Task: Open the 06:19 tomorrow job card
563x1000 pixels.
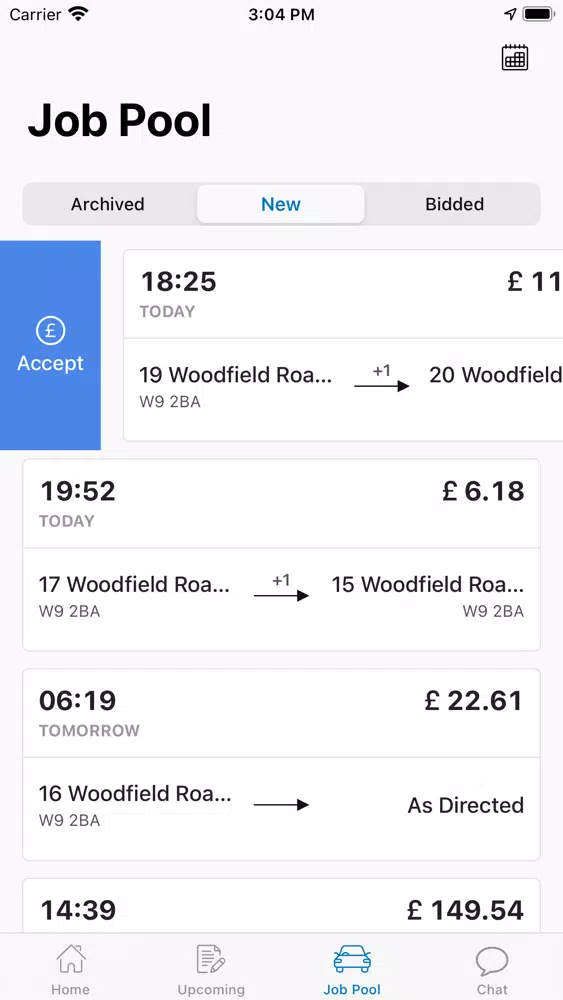Action: pos(281,764)
